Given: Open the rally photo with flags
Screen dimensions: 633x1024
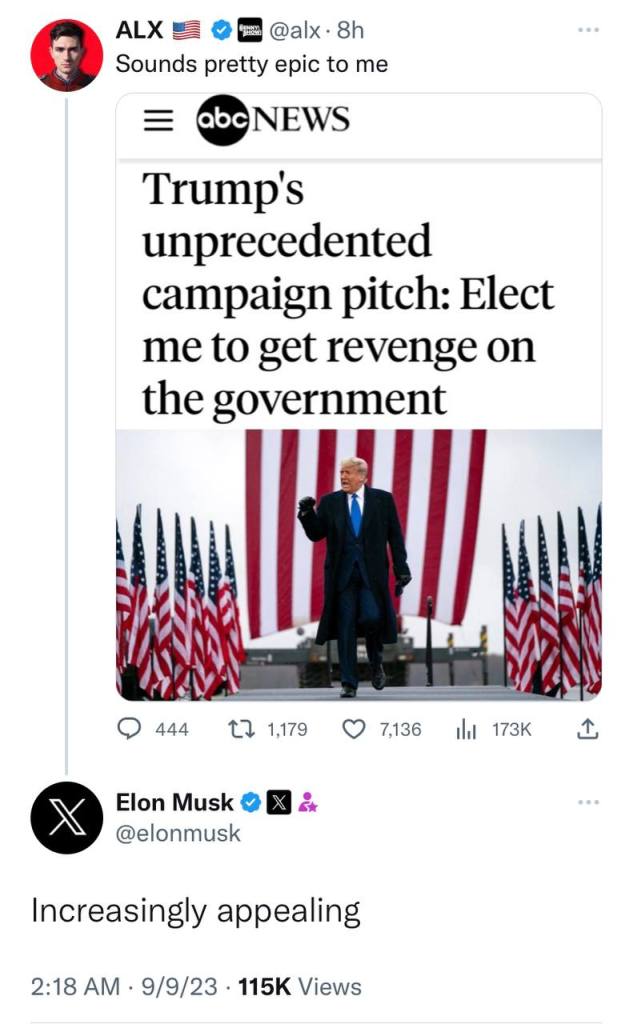Looking at the screenshot, I should [x=359, y=564].
